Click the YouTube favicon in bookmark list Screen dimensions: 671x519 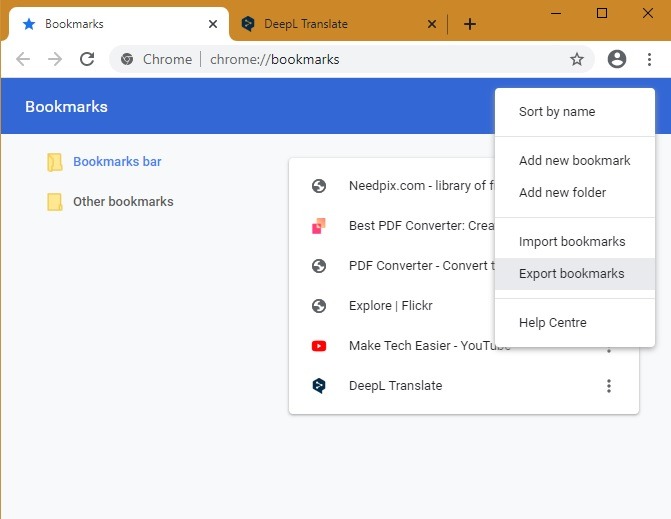[x=319, y=346]
